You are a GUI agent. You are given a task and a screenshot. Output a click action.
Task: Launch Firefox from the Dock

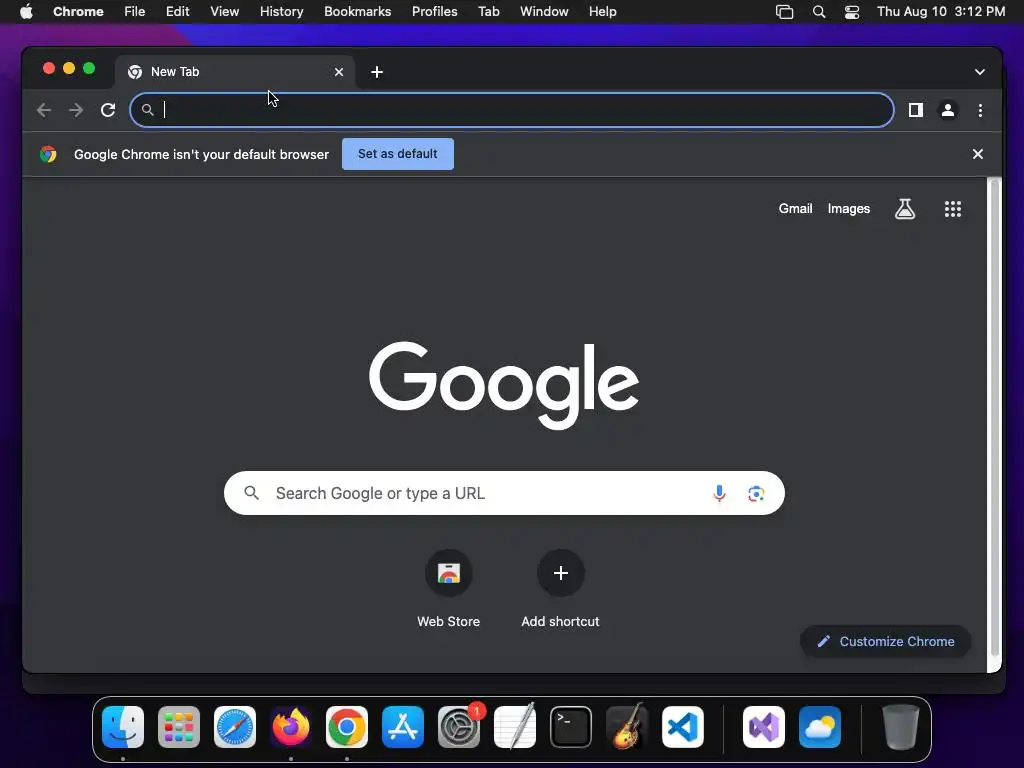pos(291,727)
